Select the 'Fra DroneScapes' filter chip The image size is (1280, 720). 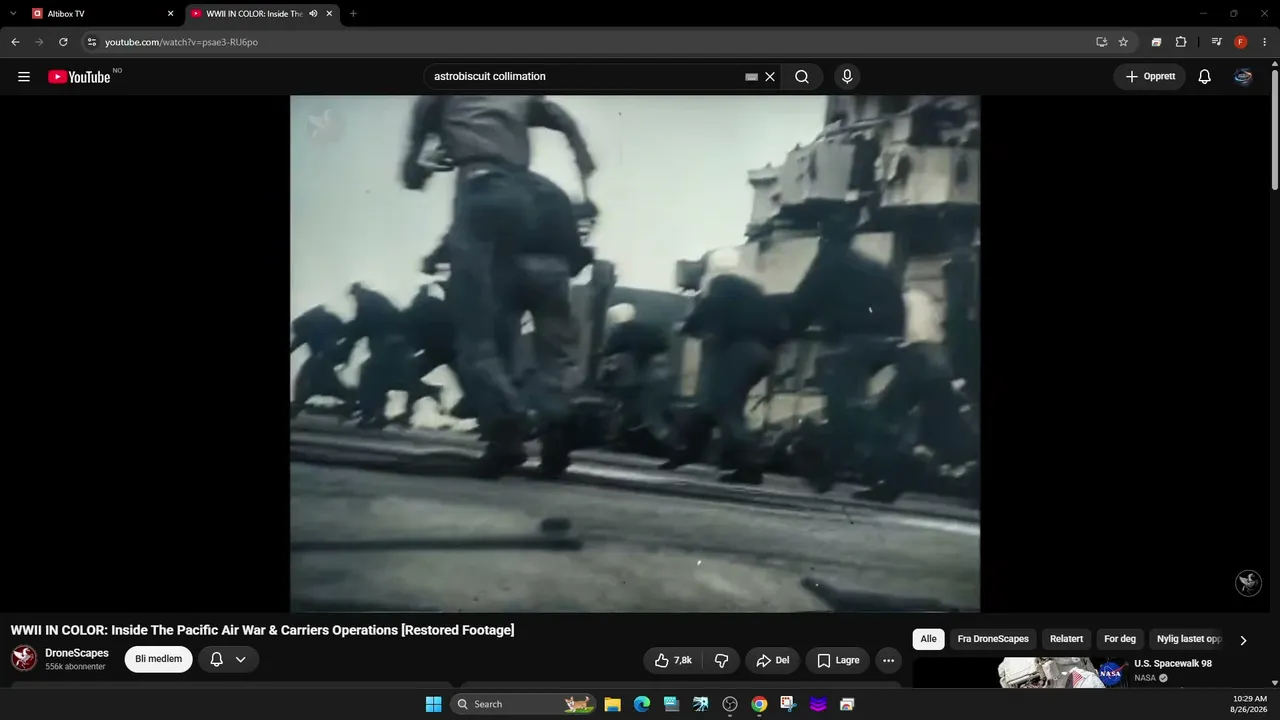[993, 639]
